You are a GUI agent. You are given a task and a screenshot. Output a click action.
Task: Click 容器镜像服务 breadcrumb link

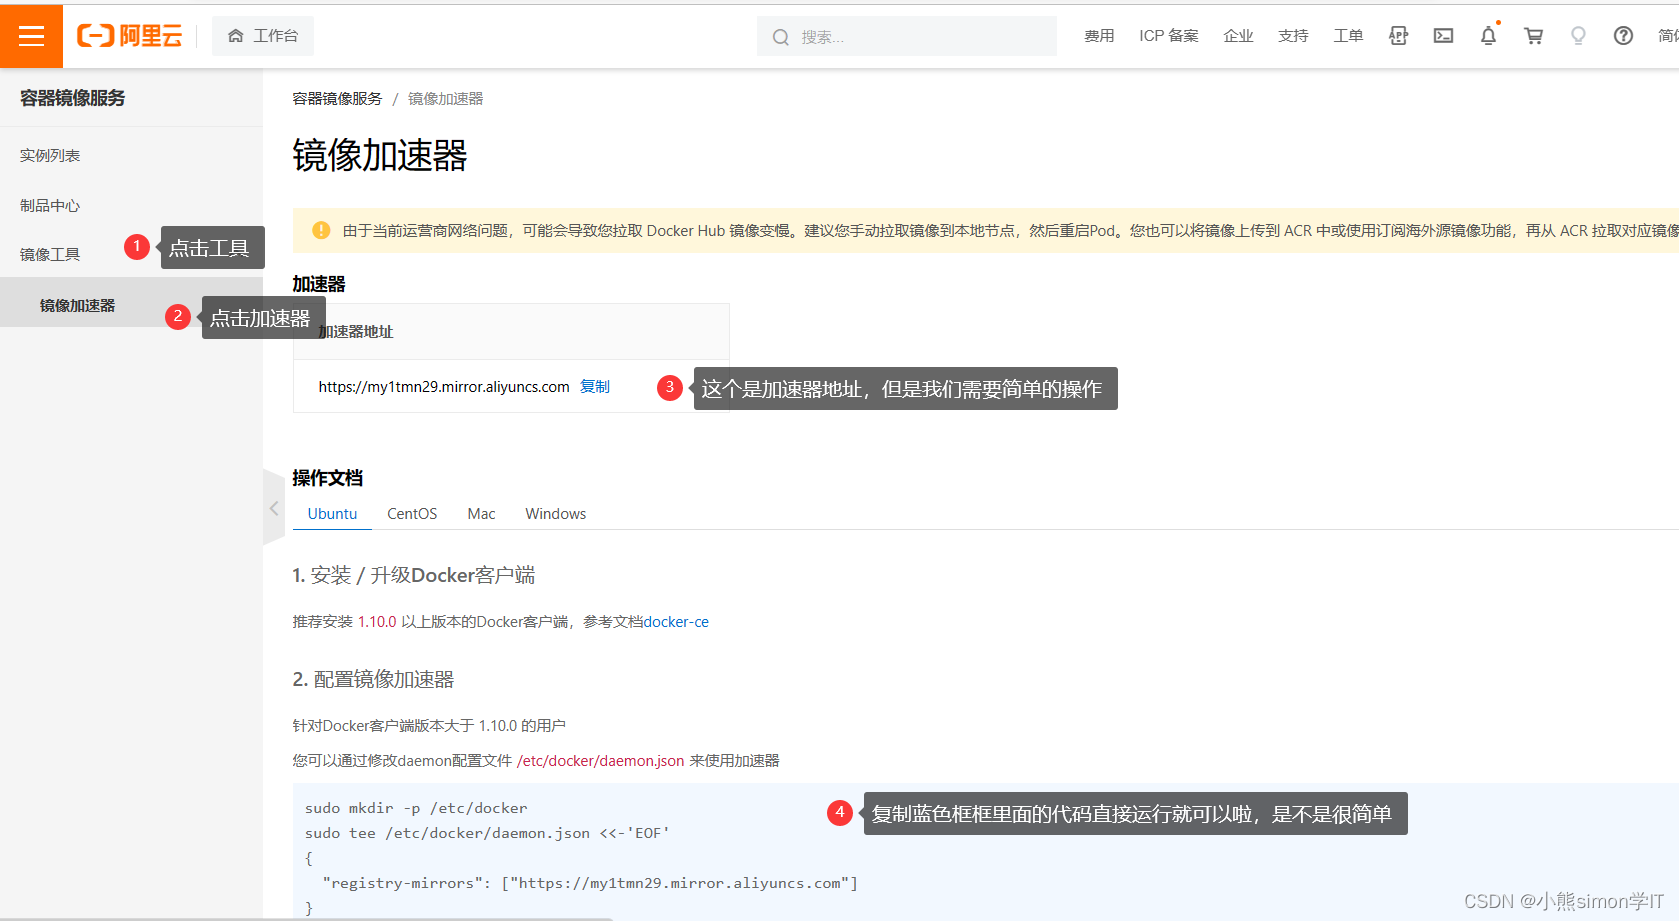[x=337, y=99]
